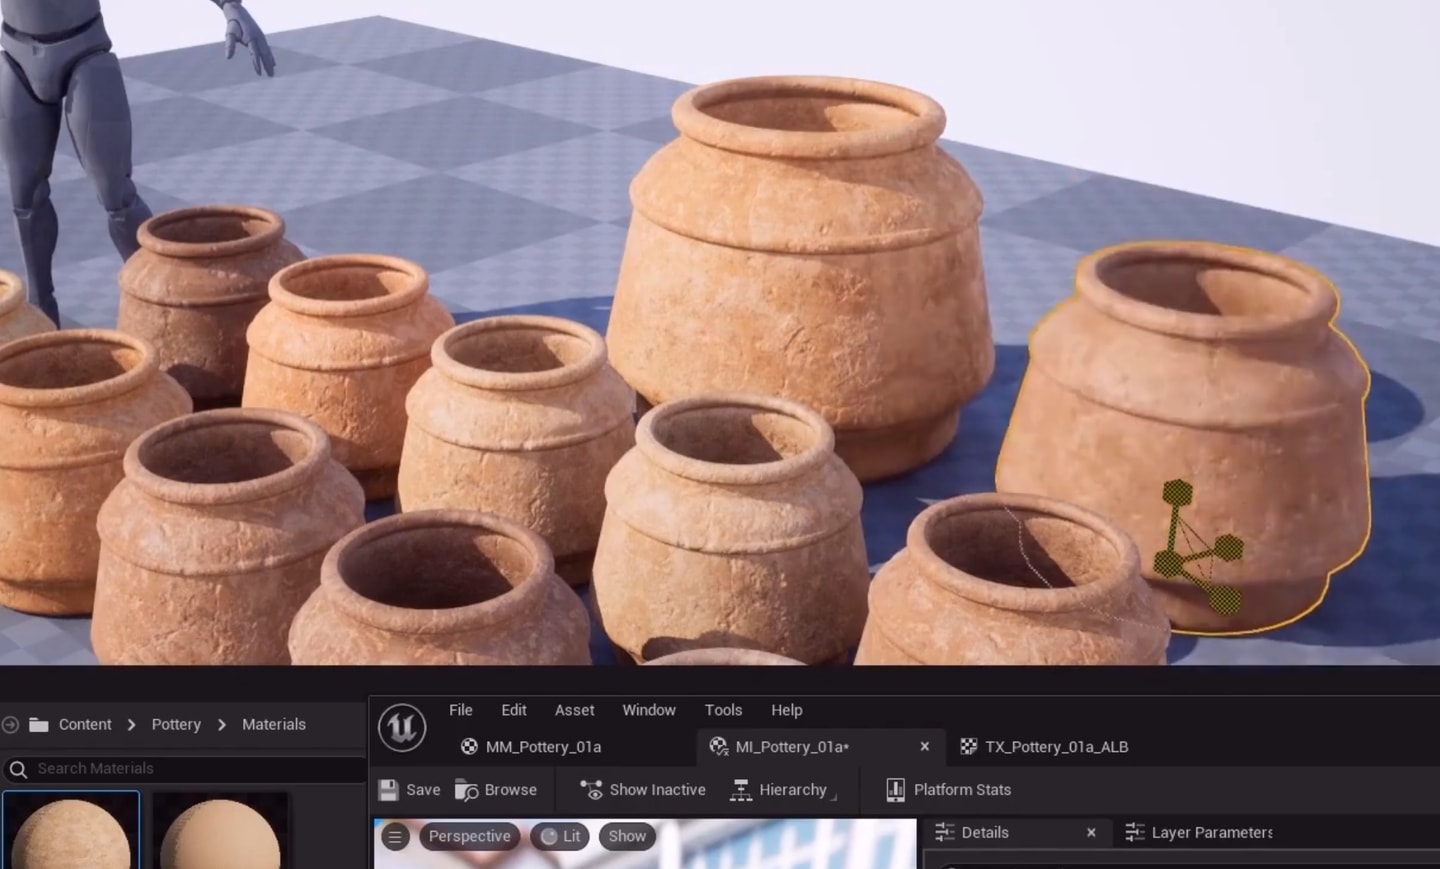Go to the Materials breadcrumb folder
This screenshot has width=1440, height=869.
(274, 724)
